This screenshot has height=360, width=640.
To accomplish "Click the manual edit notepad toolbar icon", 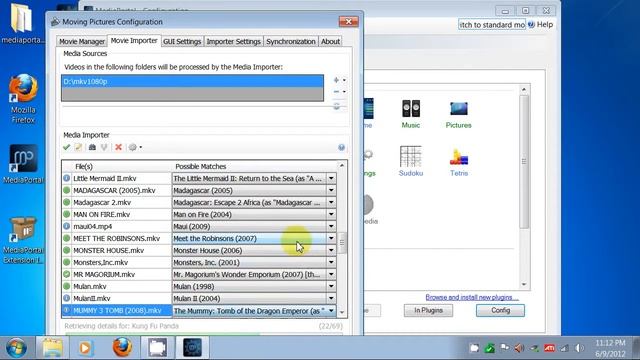I will pyautogui.click(x=78, y=147).
